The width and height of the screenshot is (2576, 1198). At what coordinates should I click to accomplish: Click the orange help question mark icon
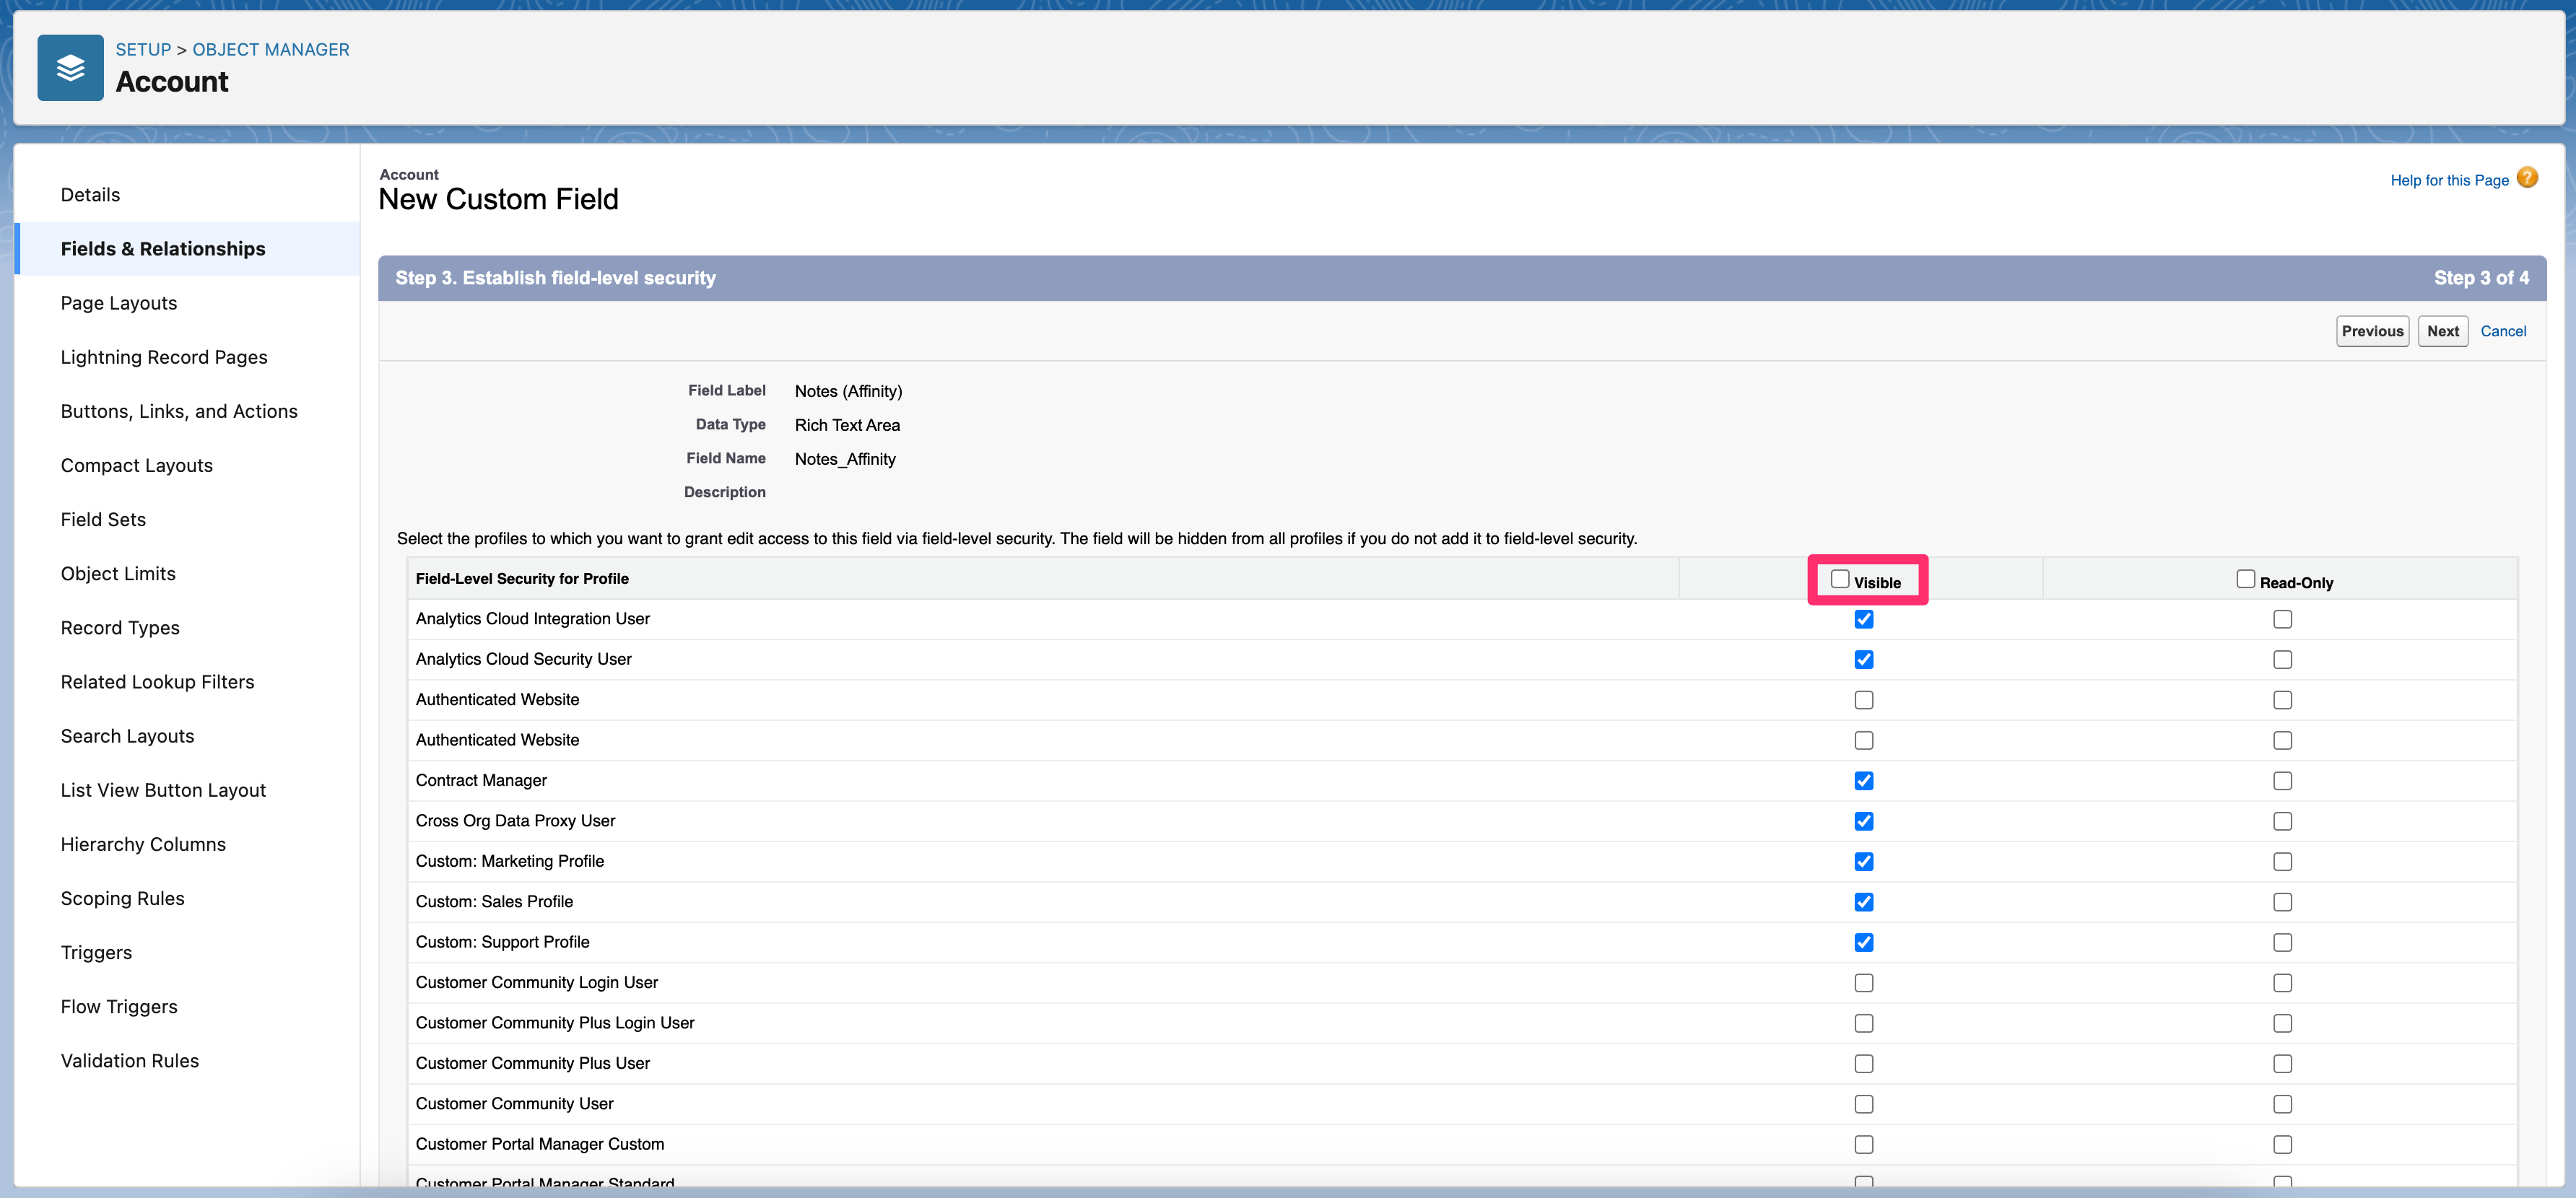[x=2529, y=178]
